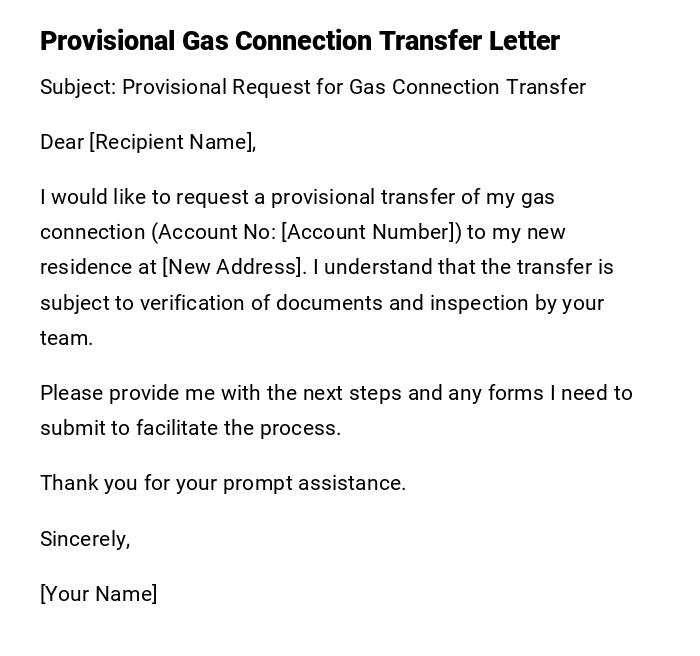Click the 'Sincerely,' closing line
This screenshot has width=700, height=656.
pyautogui.click(x=85, y=539)
